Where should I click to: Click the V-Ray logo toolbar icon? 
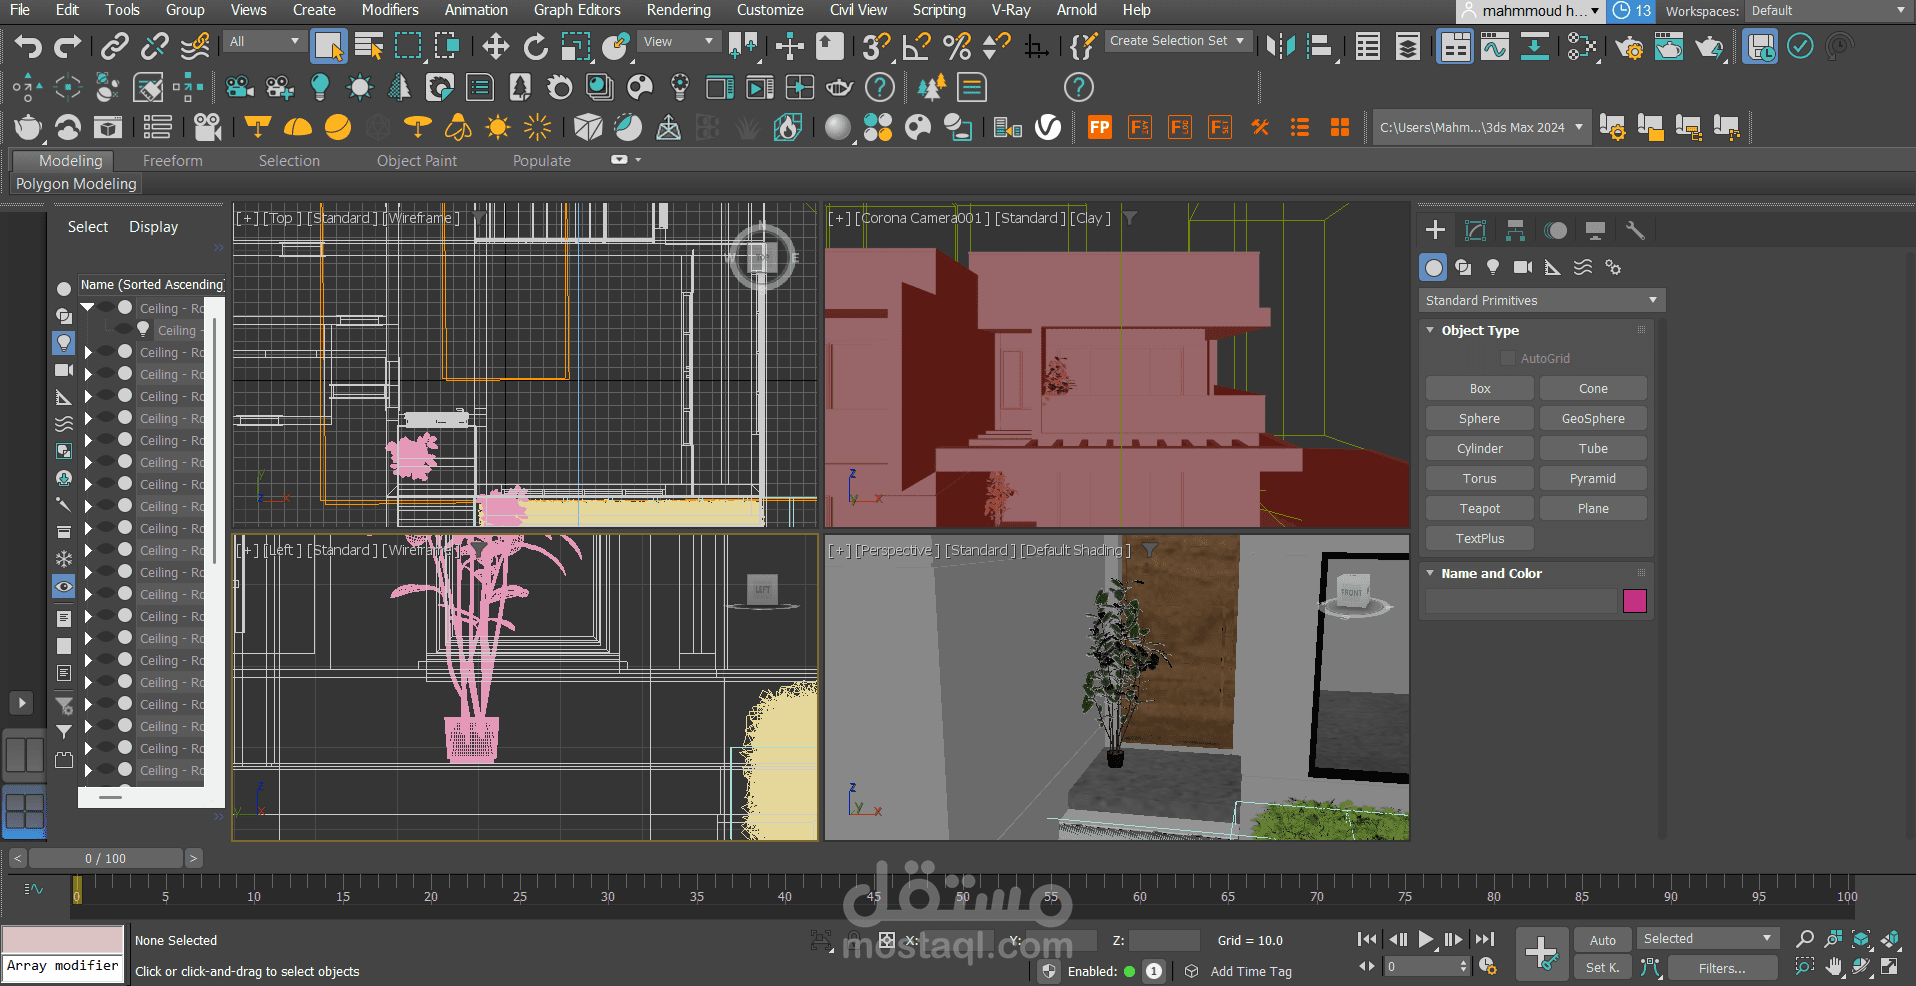click(1048, 128)
